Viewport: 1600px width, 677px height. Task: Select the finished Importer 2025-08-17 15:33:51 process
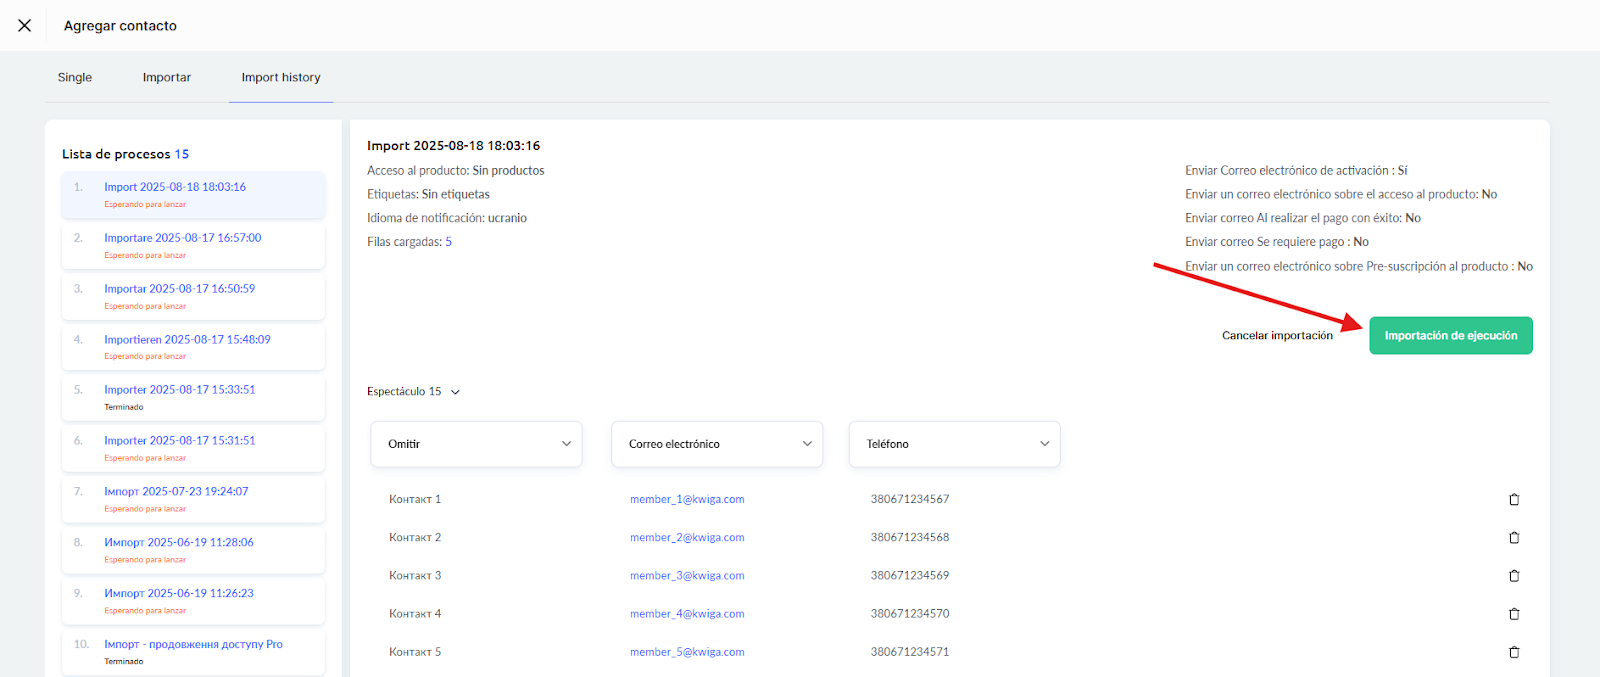click(180, 390)
